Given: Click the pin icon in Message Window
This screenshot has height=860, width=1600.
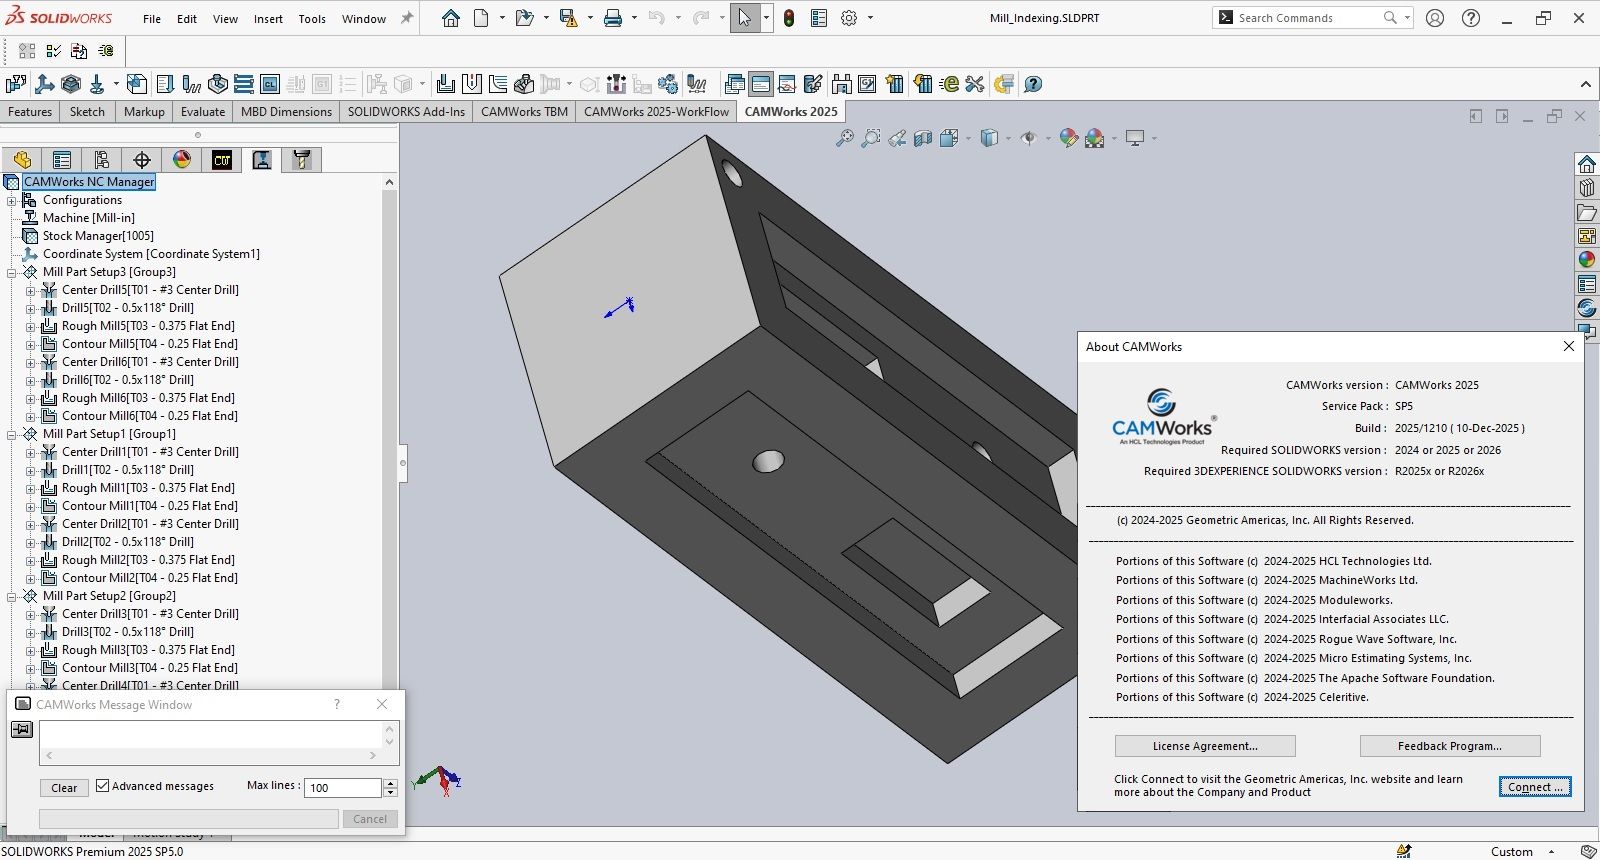Looking at the screenshot, I should coord(22,730).
